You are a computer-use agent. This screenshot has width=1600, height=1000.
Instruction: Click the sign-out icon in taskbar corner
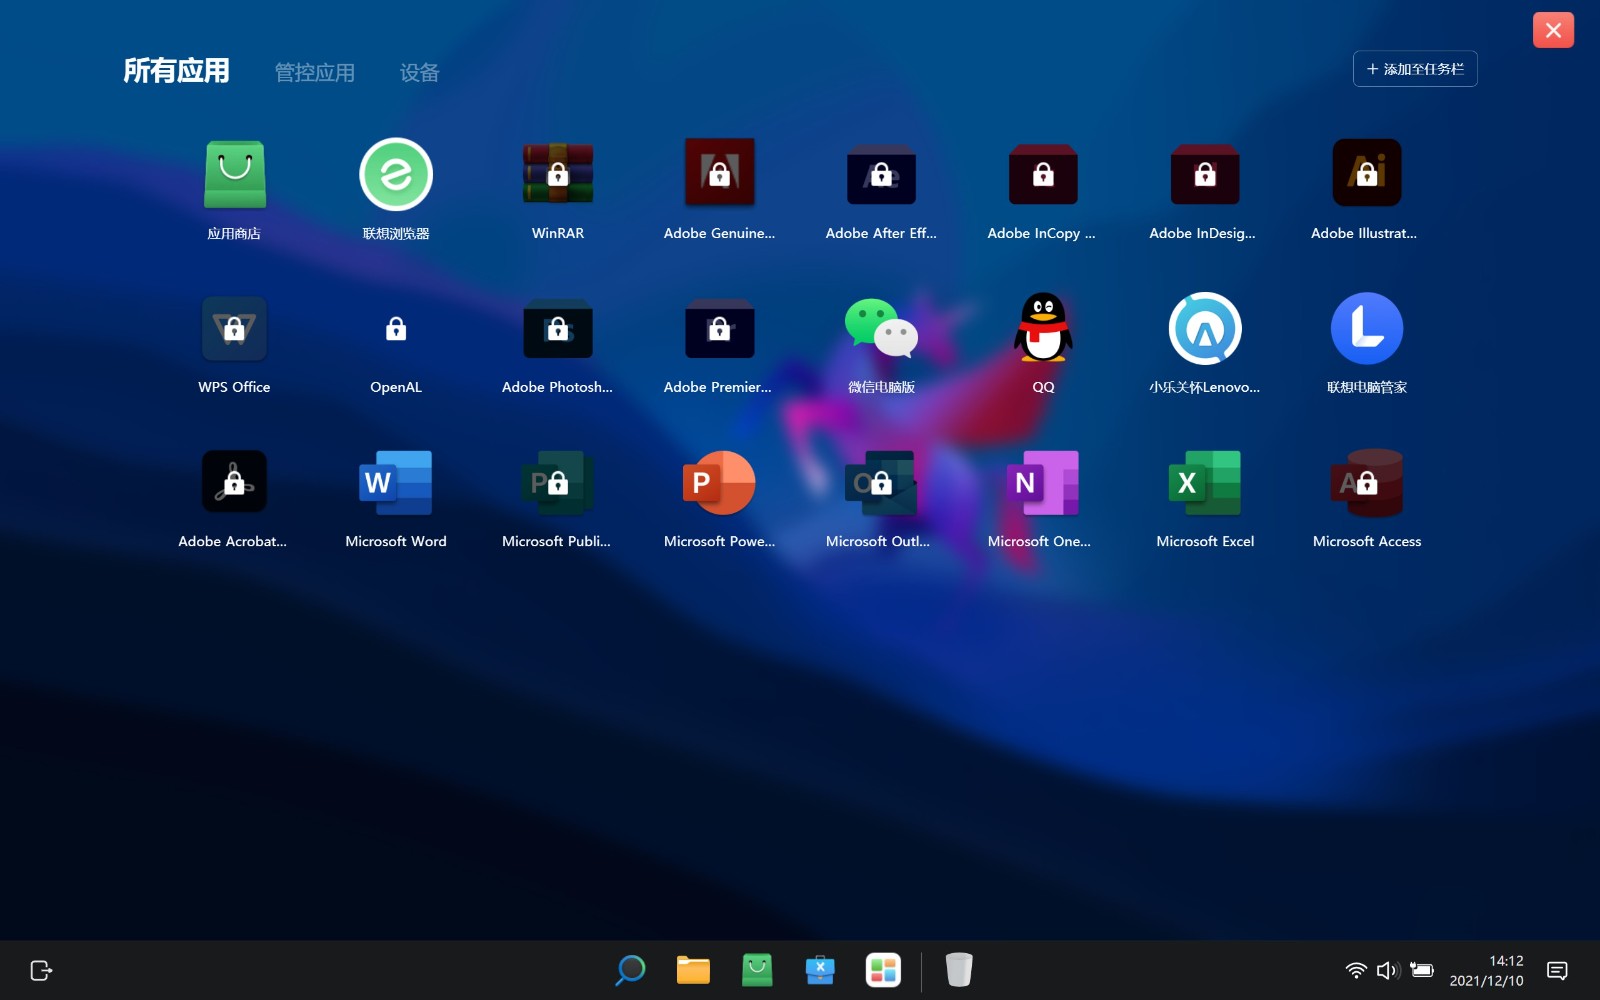point(41,970)
